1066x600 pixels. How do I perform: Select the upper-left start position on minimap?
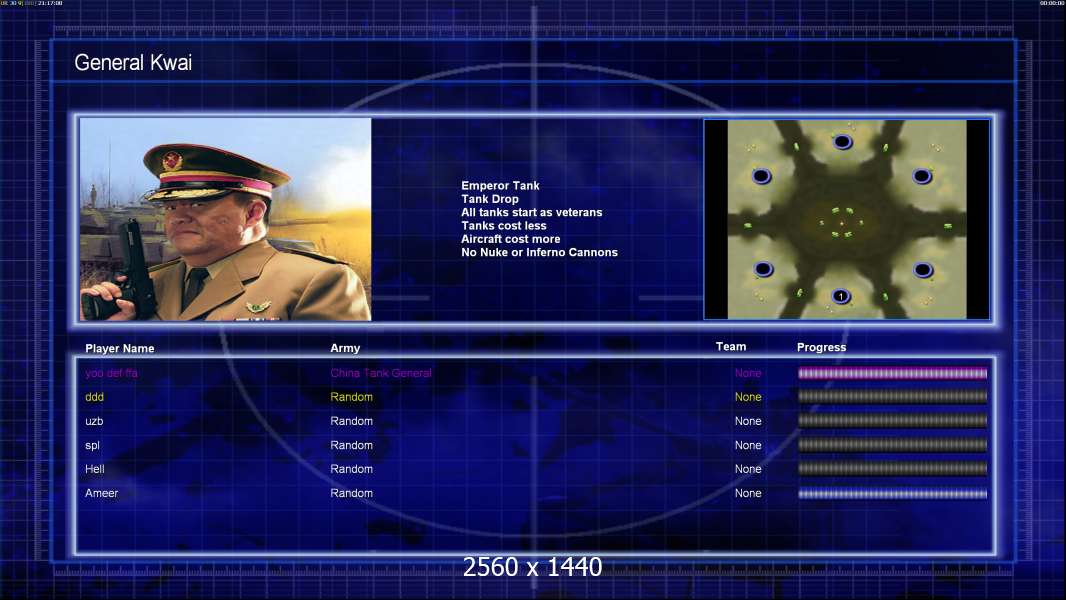click(x=761, y=176)
